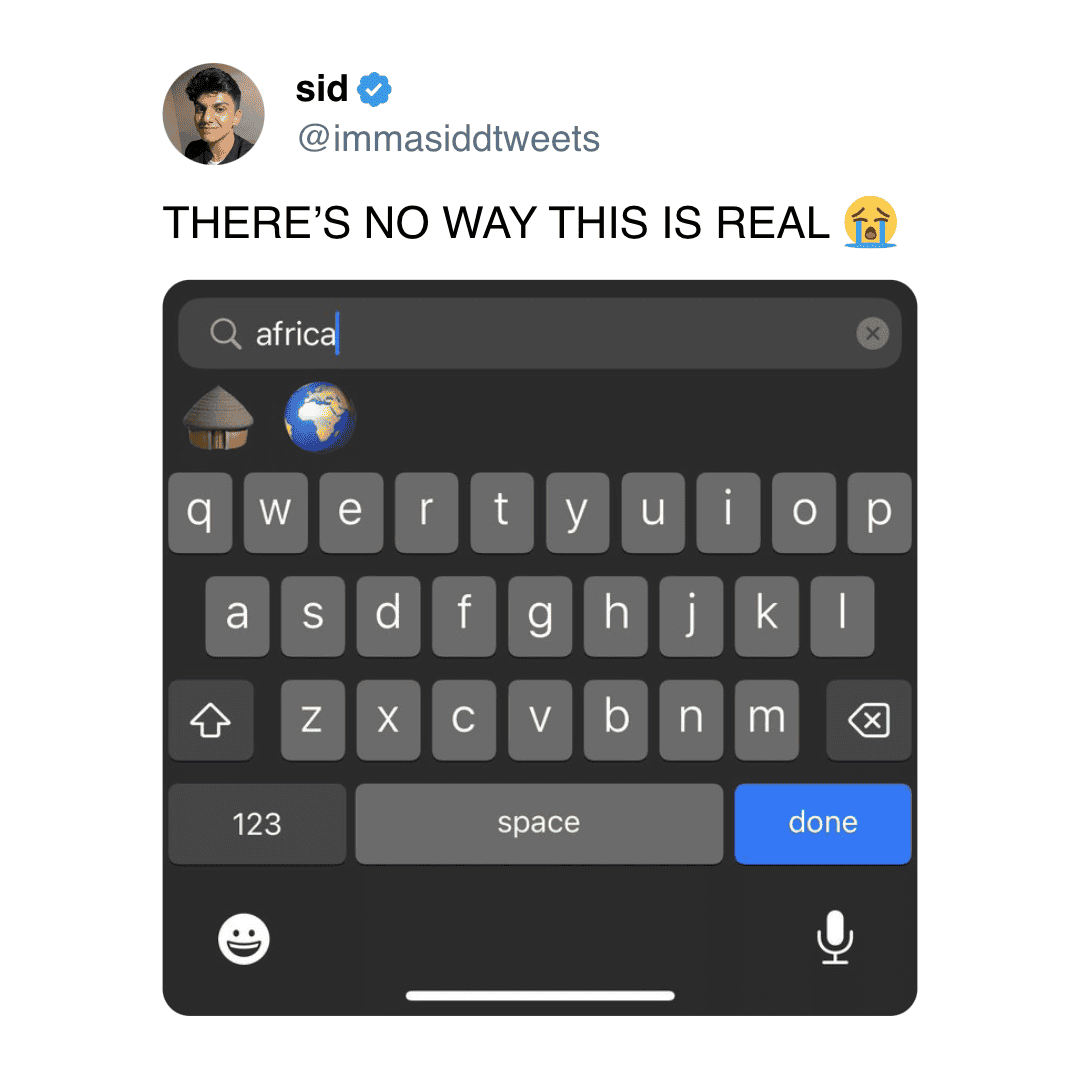Open sid's profile picture

click(x=214, y=114)
